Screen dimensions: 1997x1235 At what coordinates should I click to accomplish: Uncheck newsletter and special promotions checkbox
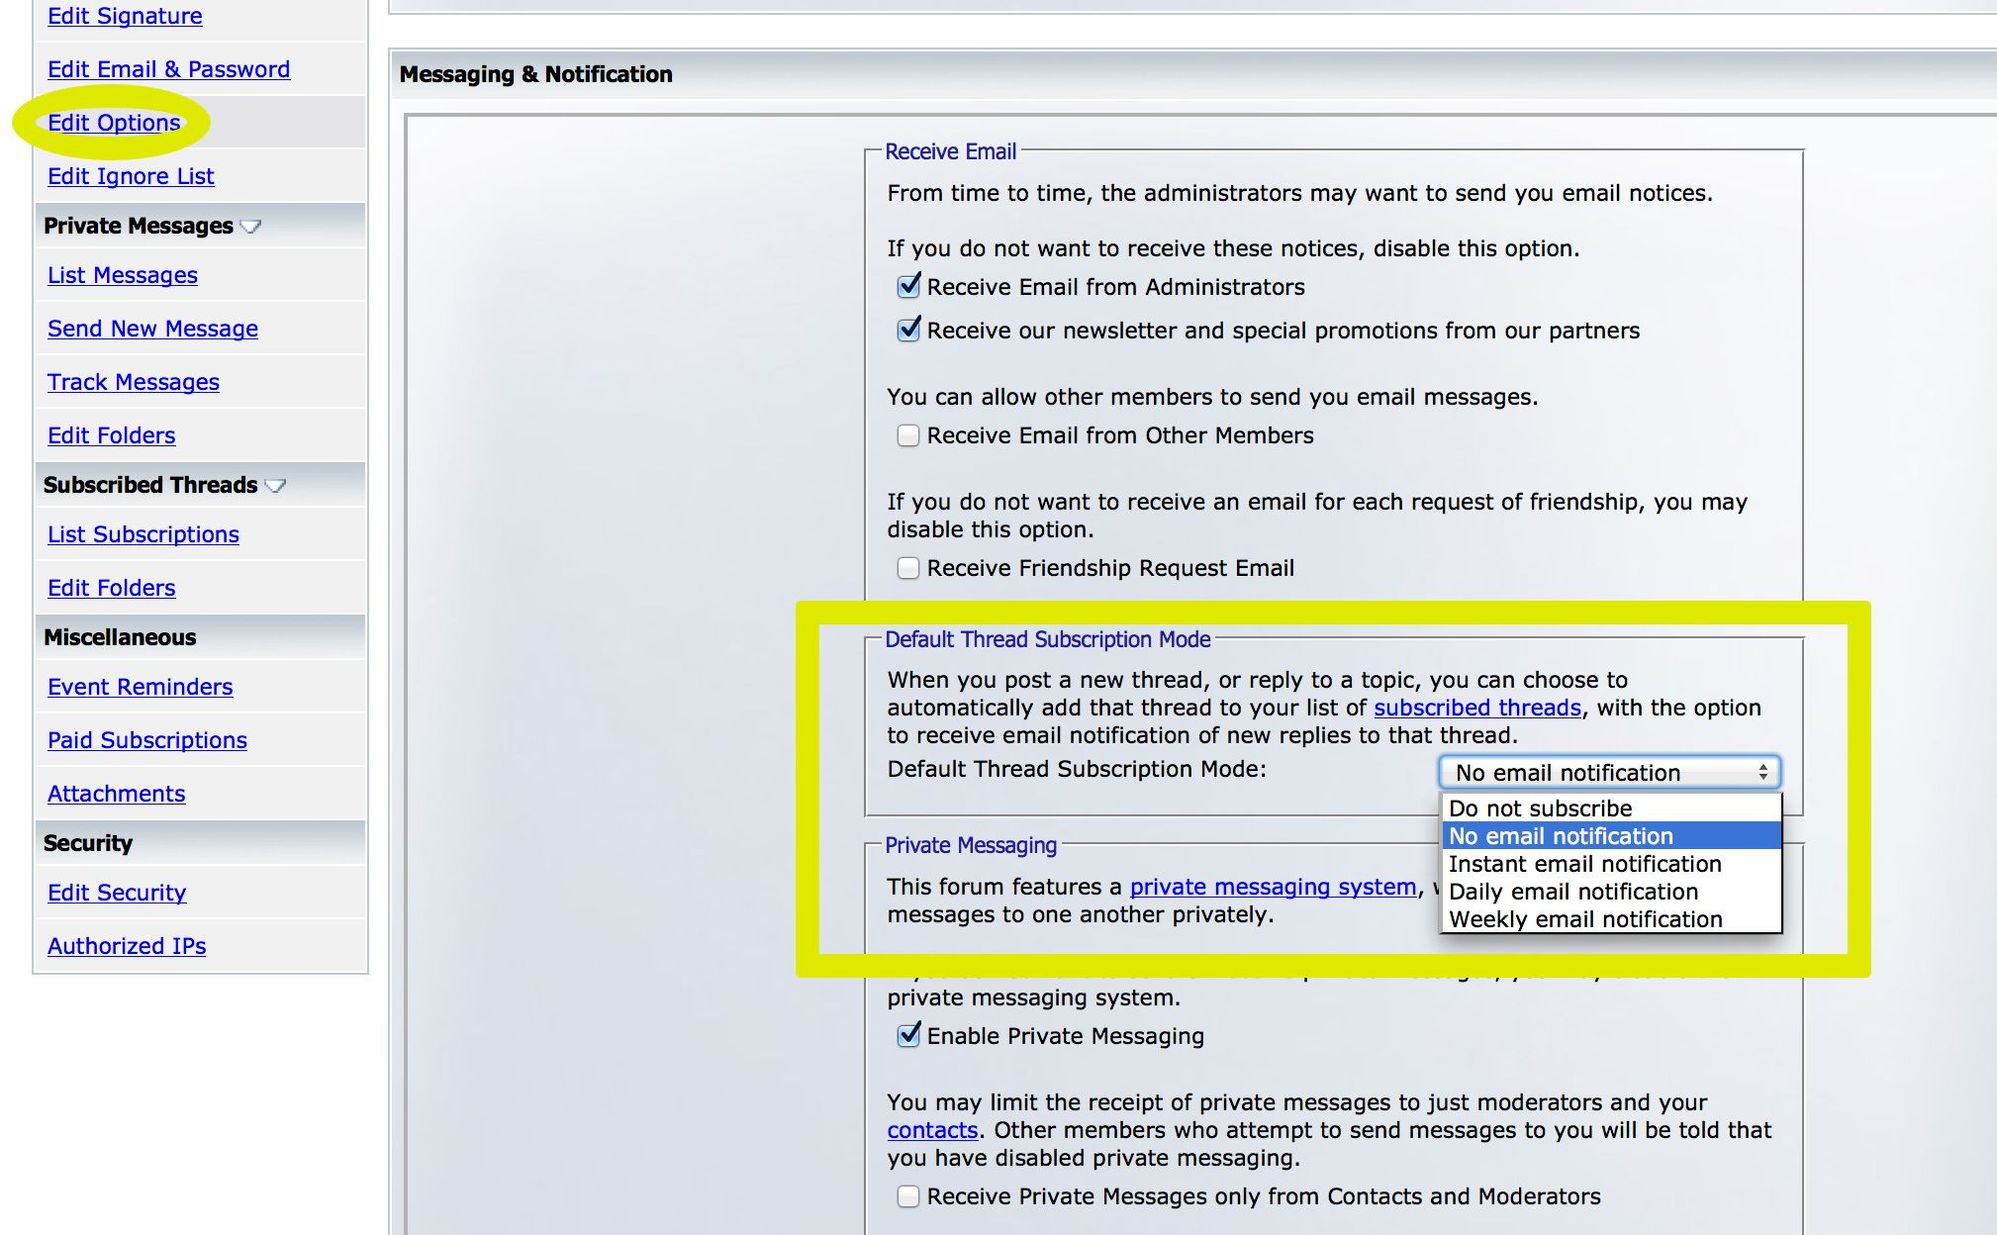pyautogui.click(x=908, y=331)
